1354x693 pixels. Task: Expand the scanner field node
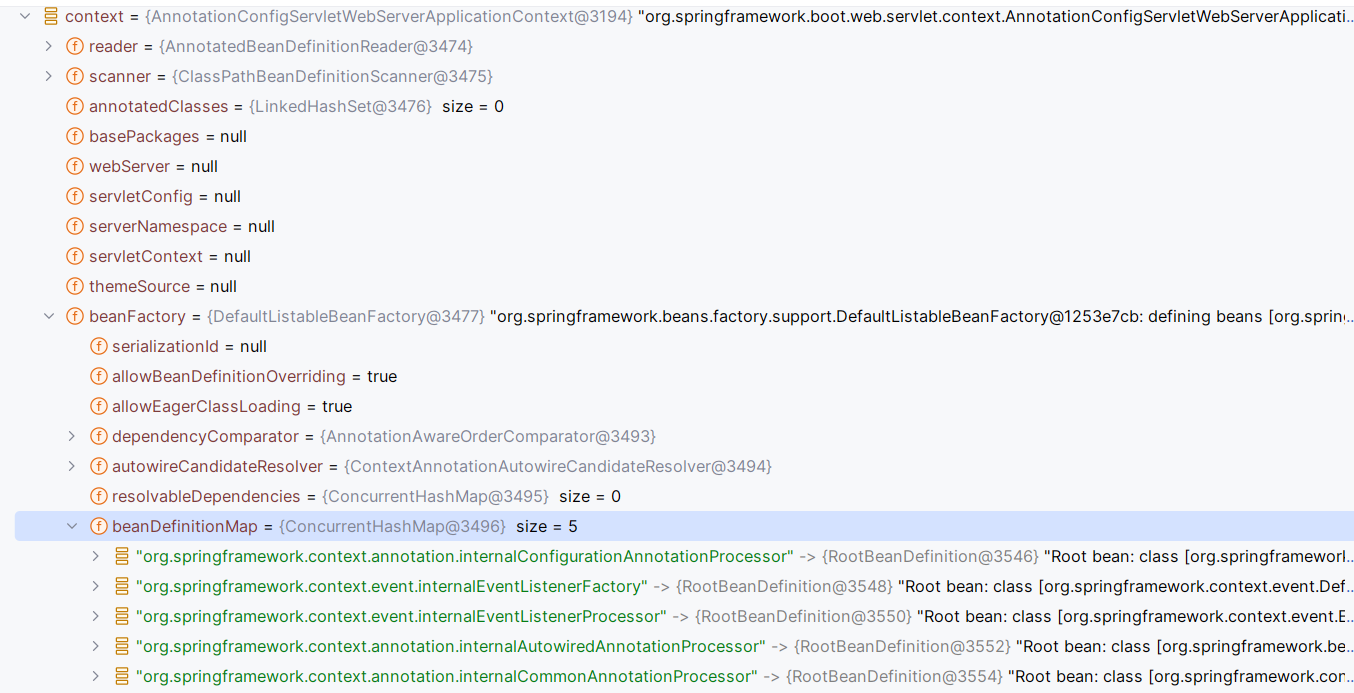[x=48, y=76]
